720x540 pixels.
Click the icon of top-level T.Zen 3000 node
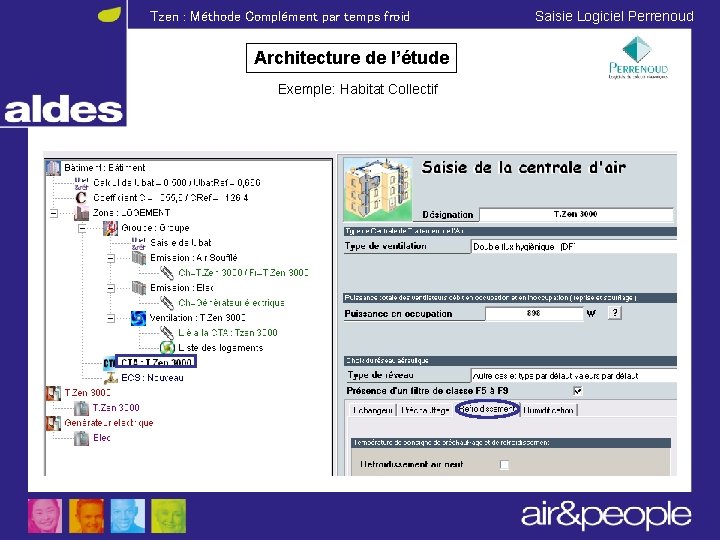pos(53,393)
